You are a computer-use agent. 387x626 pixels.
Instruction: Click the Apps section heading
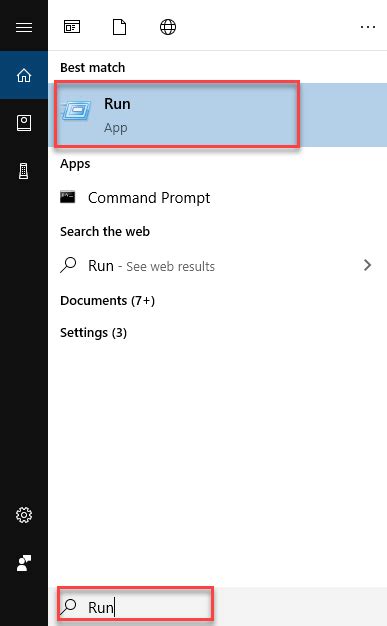pos(75,164)
